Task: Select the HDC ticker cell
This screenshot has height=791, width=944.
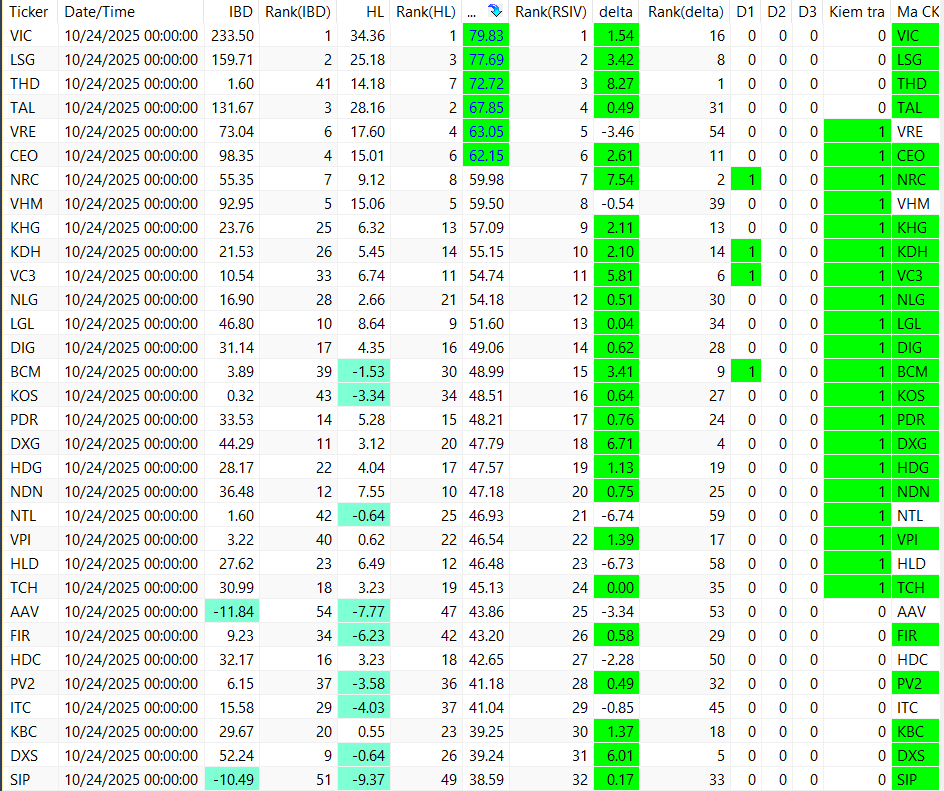Action: pyautogui.click(x=31, y=660)
